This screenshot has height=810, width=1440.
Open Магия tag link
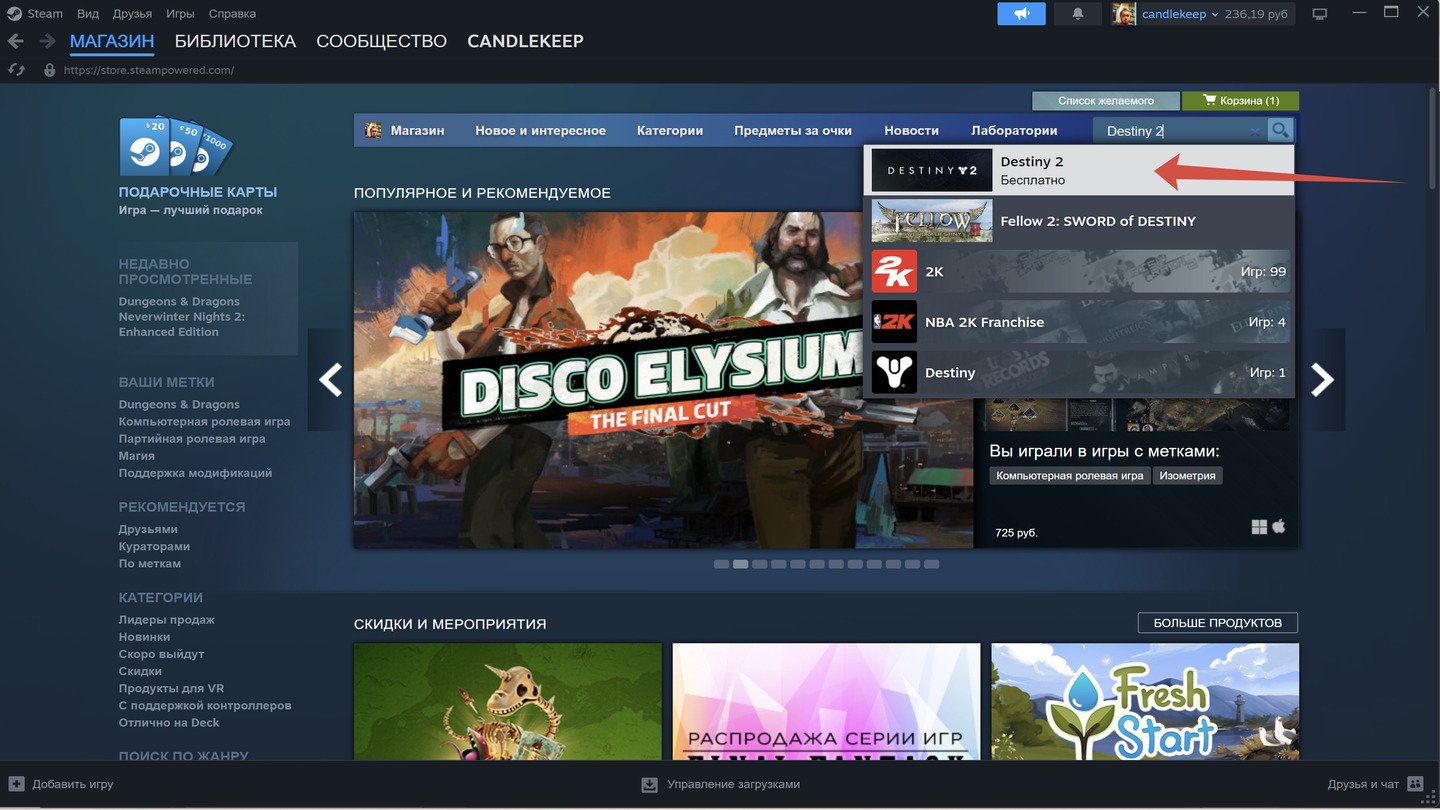click(137, 455)
